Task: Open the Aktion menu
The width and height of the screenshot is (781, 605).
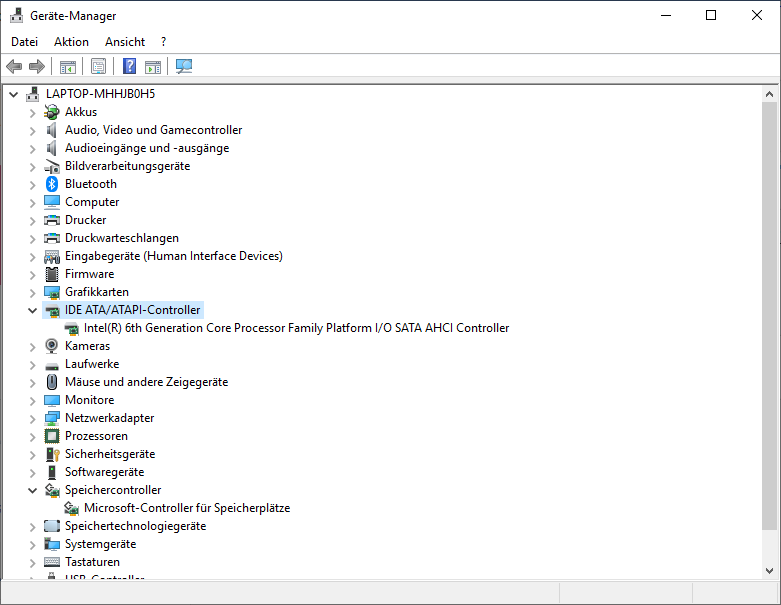Action: (71, 42)
